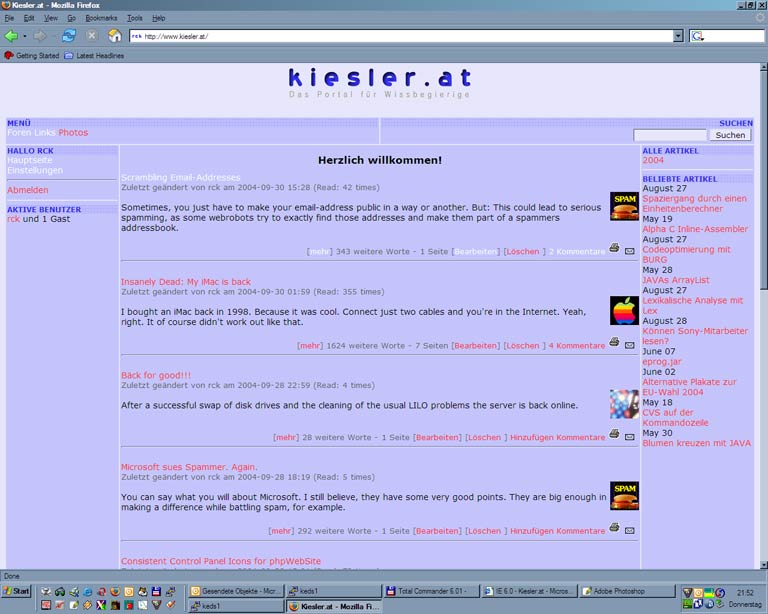
Task: Click email envelope icon for iMac article
Action: (629, 345)
